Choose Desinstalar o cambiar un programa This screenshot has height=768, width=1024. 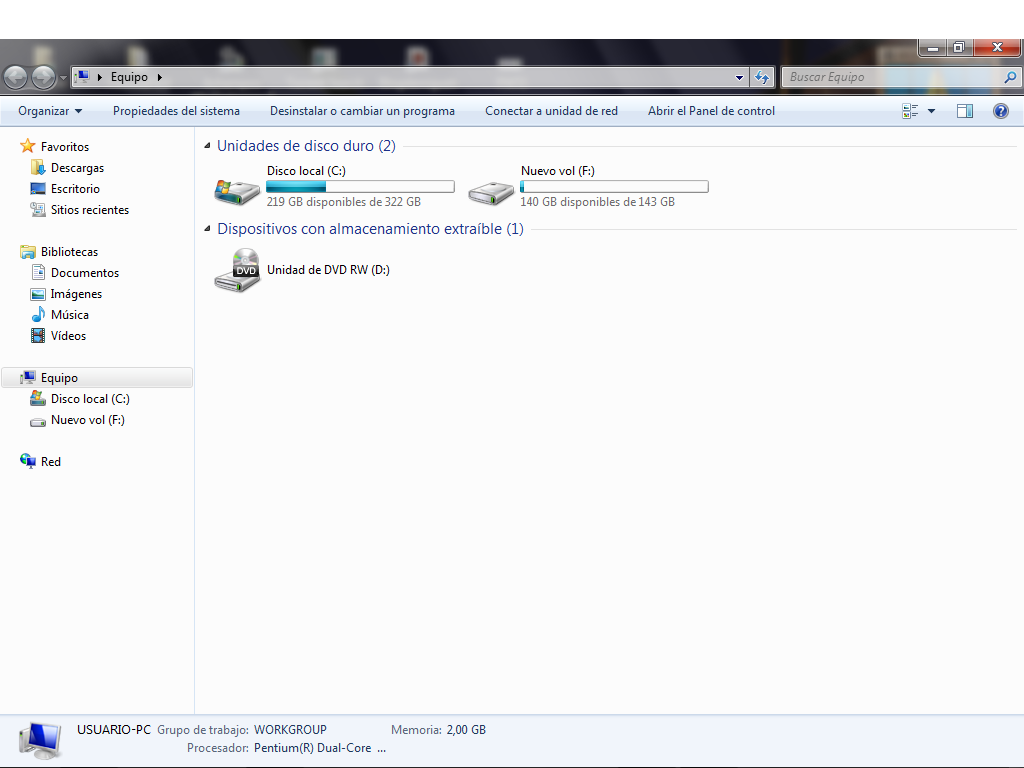point(362,111)
